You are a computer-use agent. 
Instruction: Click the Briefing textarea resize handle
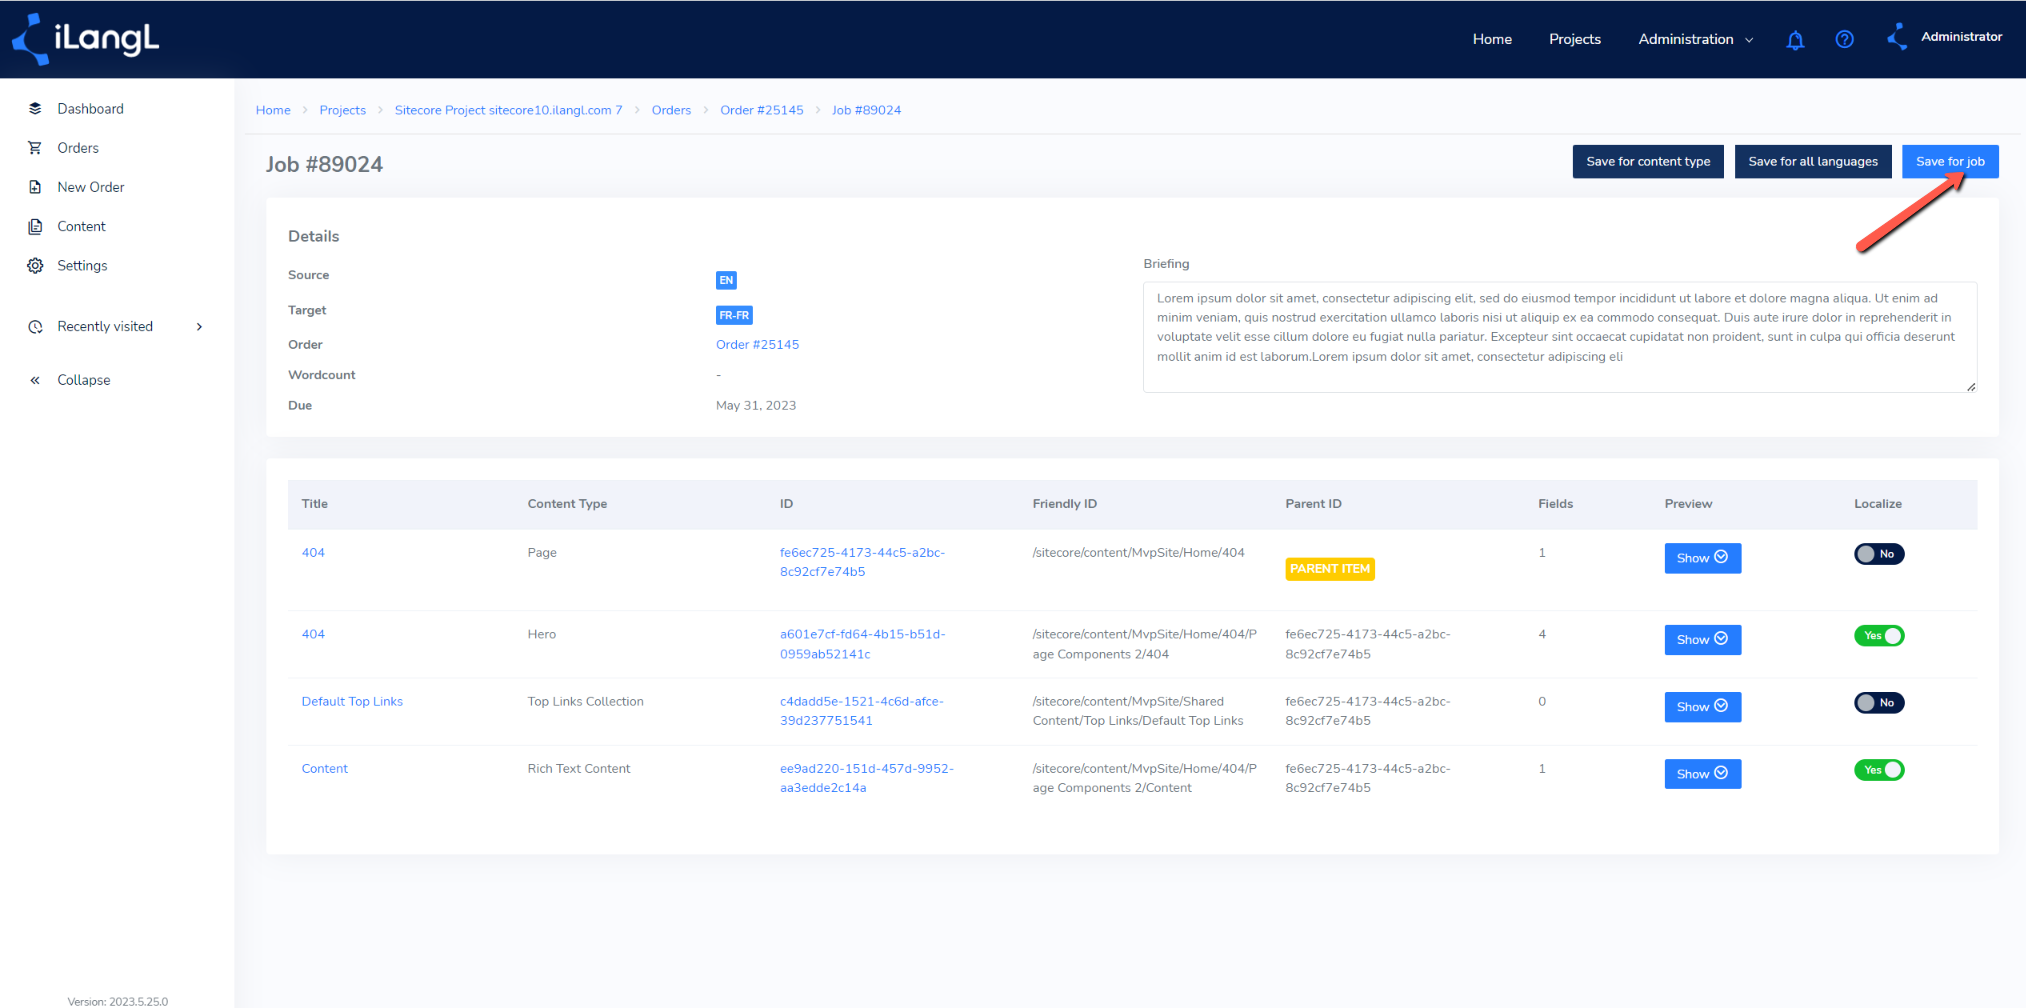1970,386
